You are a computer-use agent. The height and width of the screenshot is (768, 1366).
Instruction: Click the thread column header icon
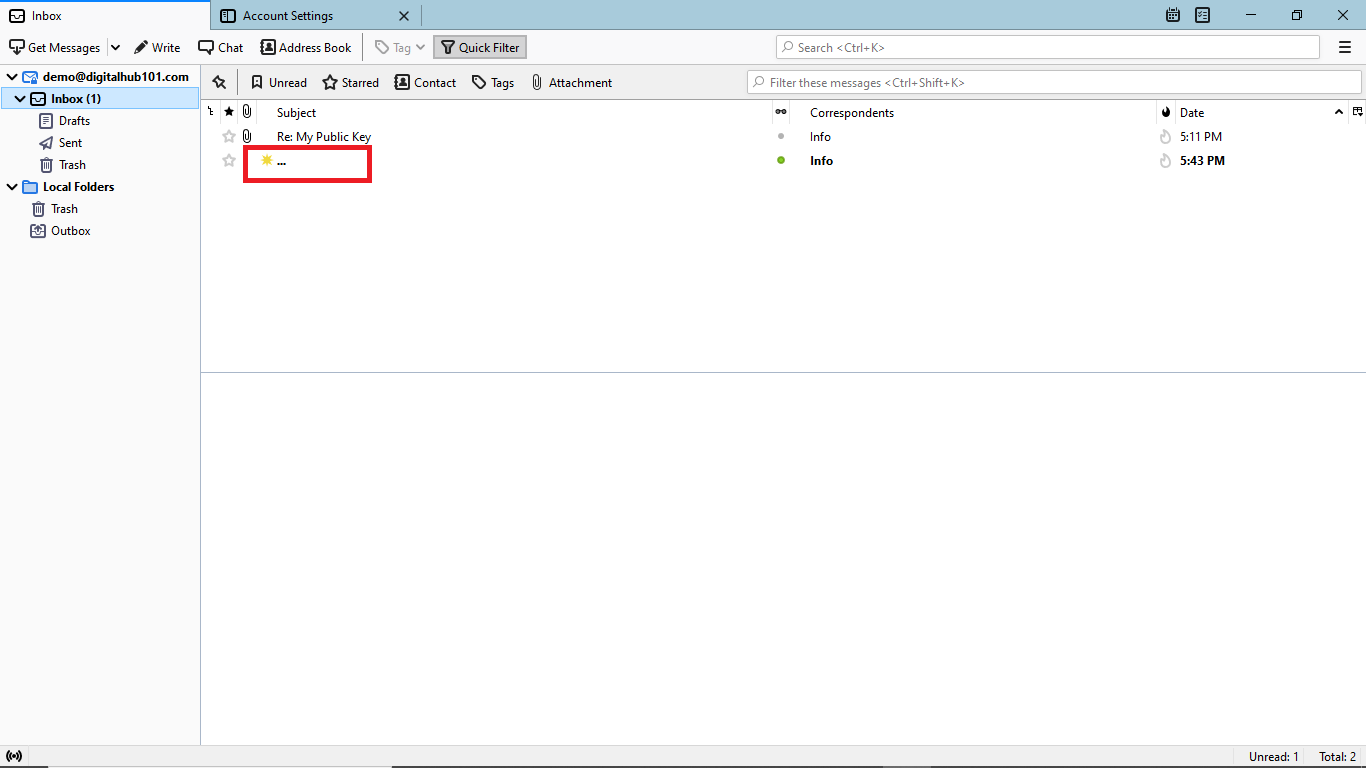210,112
